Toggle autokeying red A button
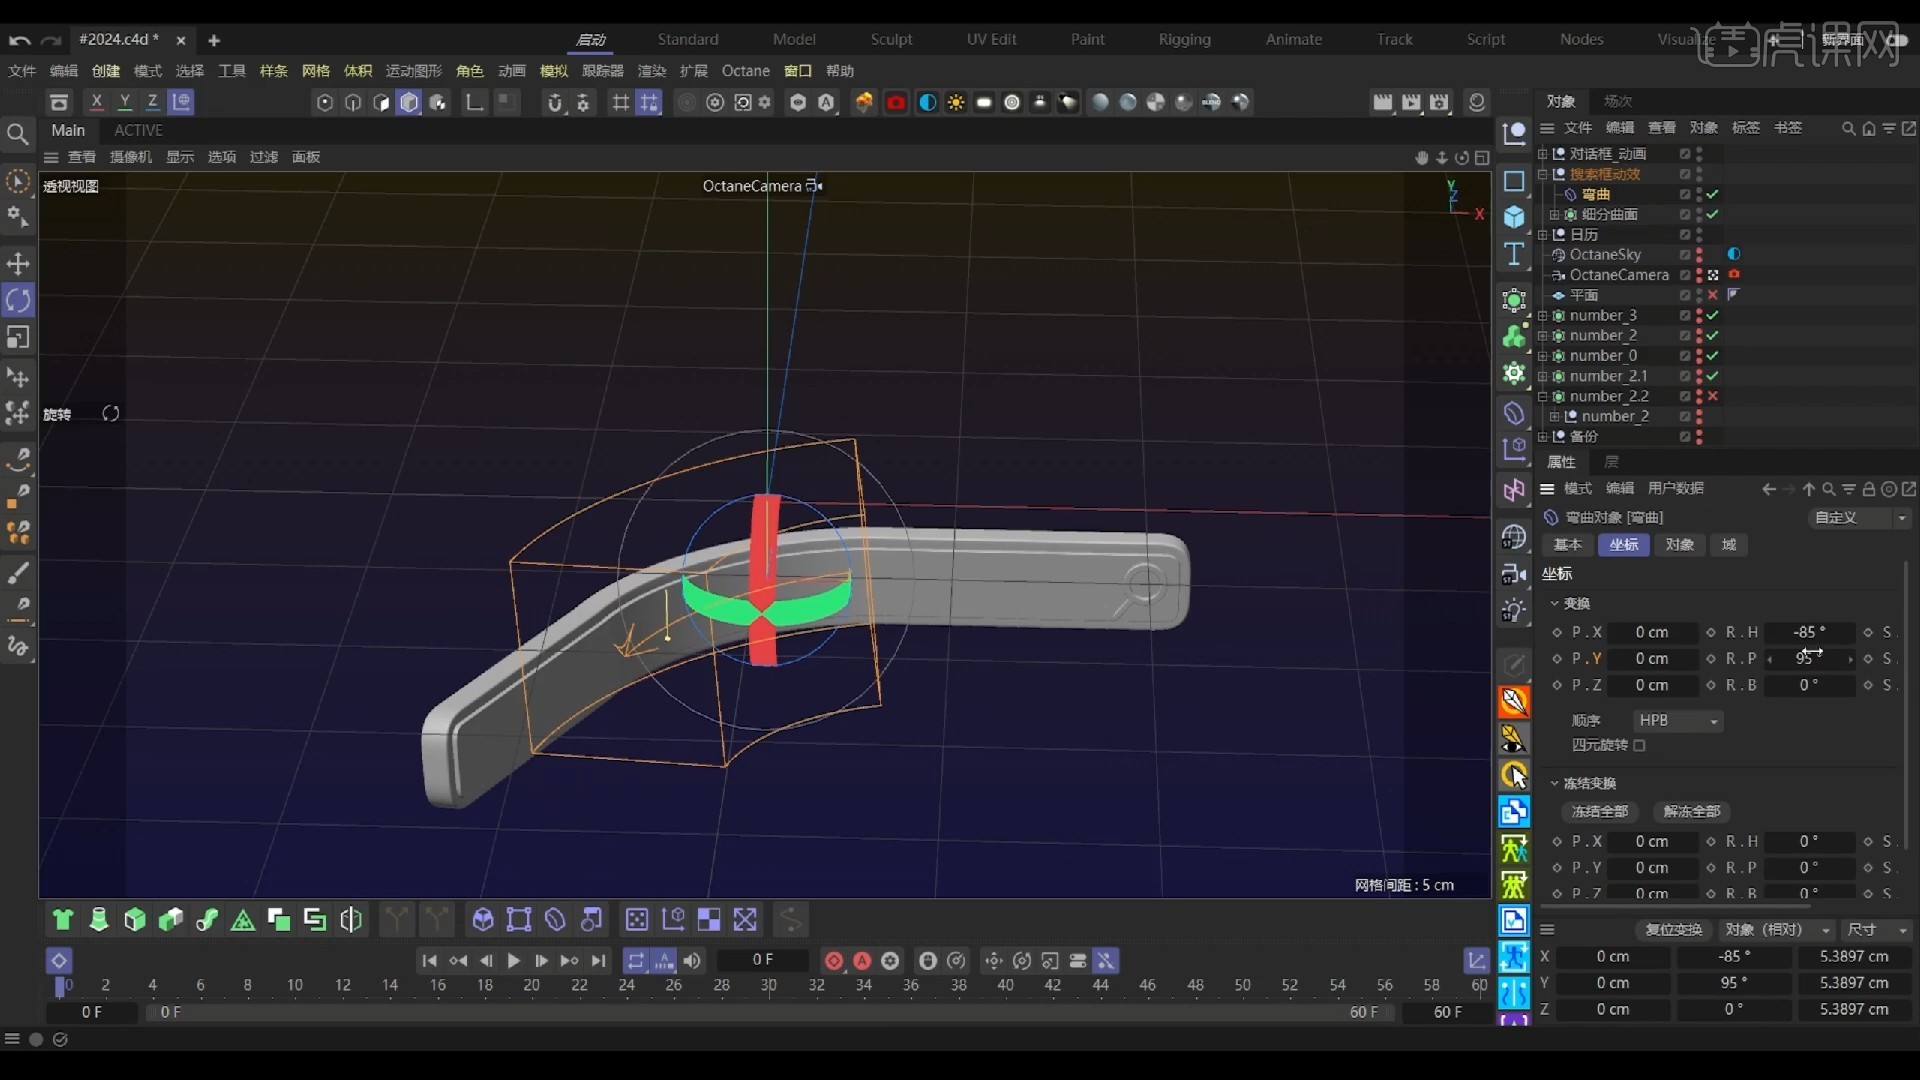 (862, 961)
